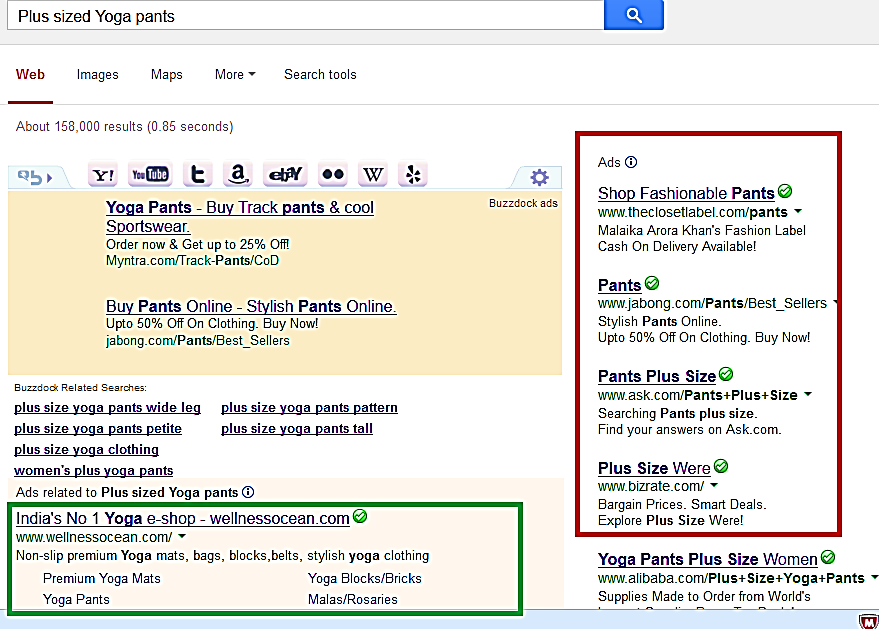Viewport: 879px width, 629px height.
Task: Click green check badge beside Yoga Pants Plus Size Women
Action: (x=828, y=557)
